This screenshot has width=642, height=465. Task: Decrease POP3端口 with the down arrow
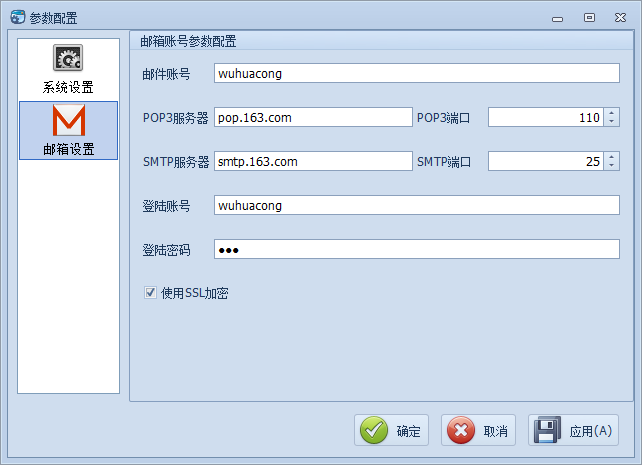point(611,122)
